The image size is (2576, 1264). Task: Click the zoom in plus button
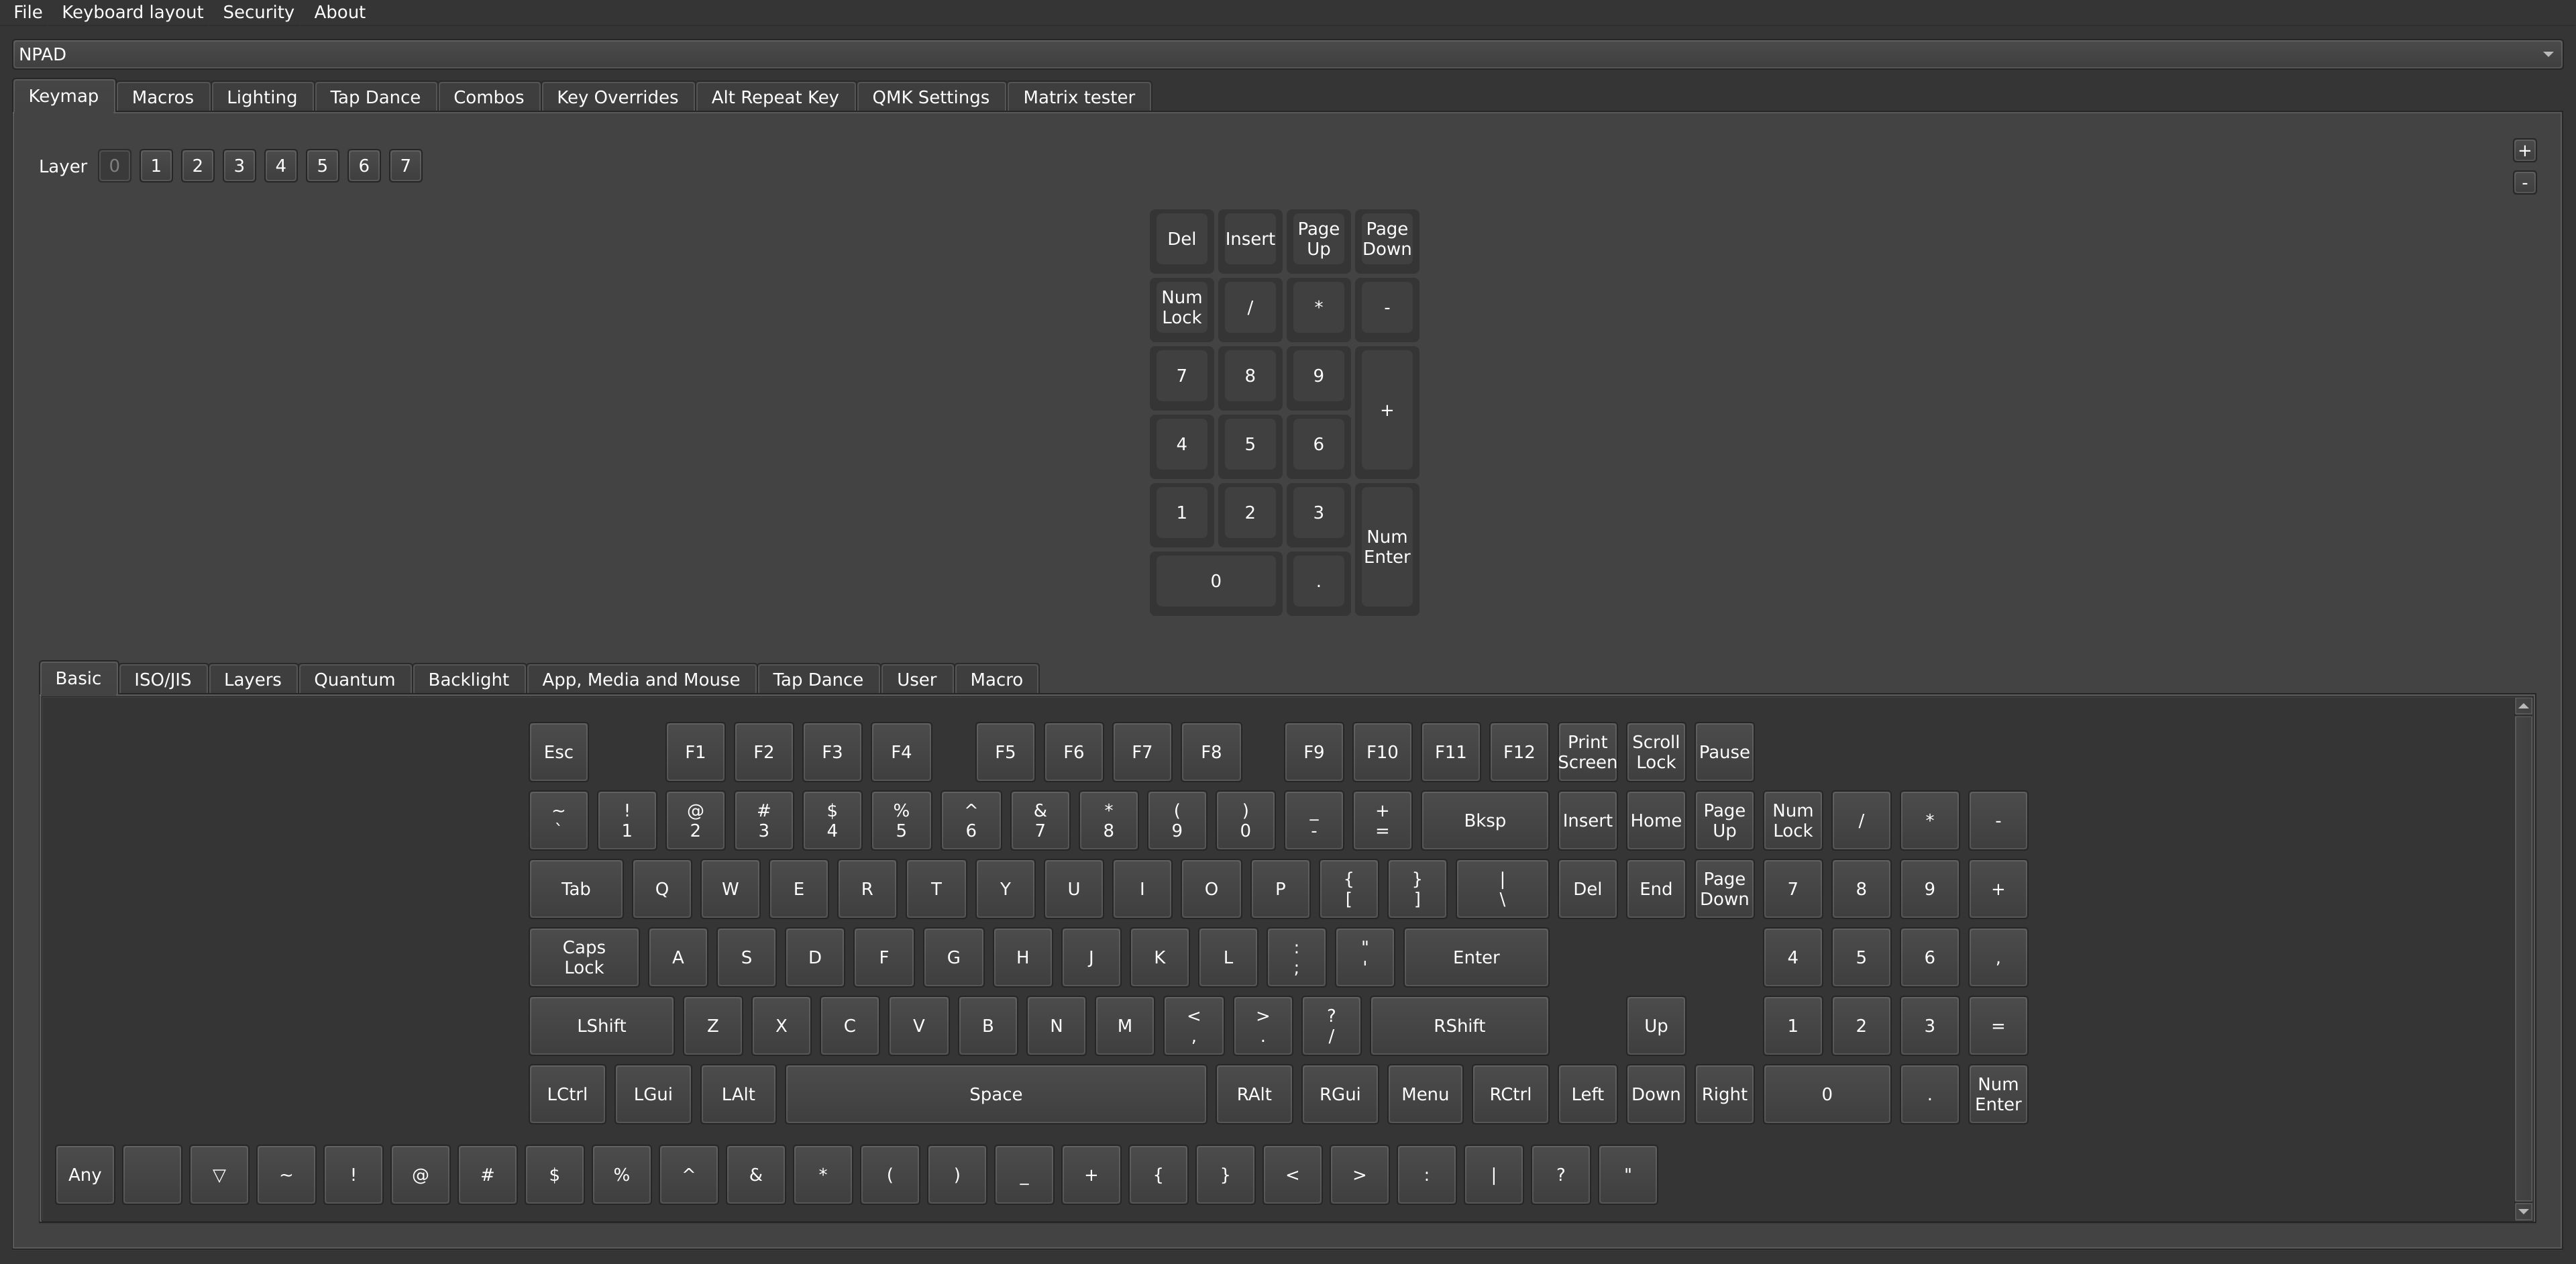coord(2524,151)
